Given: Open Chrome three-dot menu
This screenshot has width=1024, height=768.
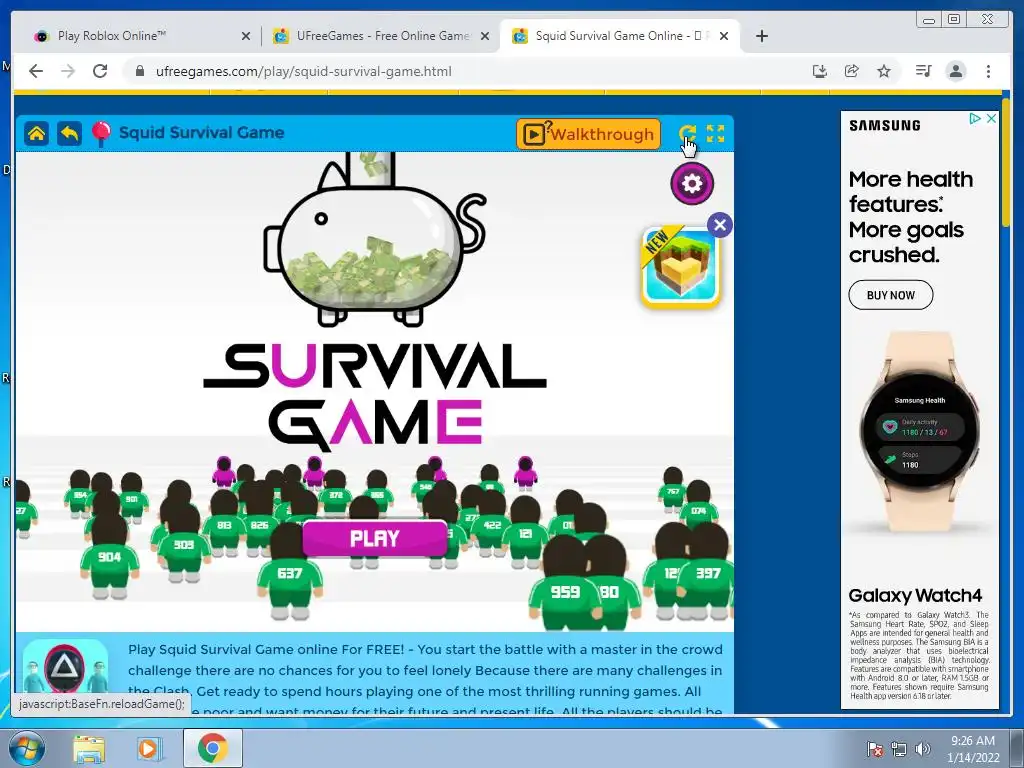Looking at the screenshot, I should pyautogui.click(x=988, y=71).
